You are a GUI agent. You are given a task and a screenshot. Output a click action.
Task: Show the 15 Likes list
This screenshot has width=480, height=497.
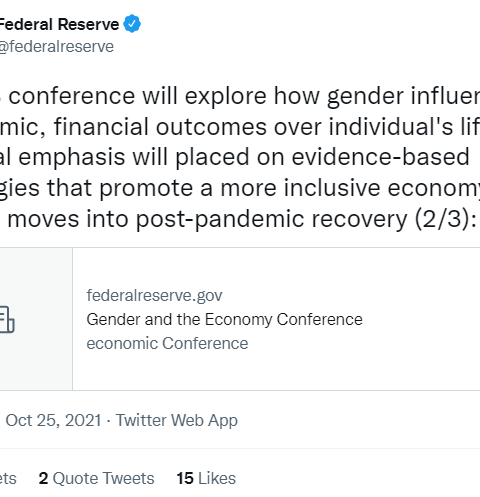click(x=206, y=478)
